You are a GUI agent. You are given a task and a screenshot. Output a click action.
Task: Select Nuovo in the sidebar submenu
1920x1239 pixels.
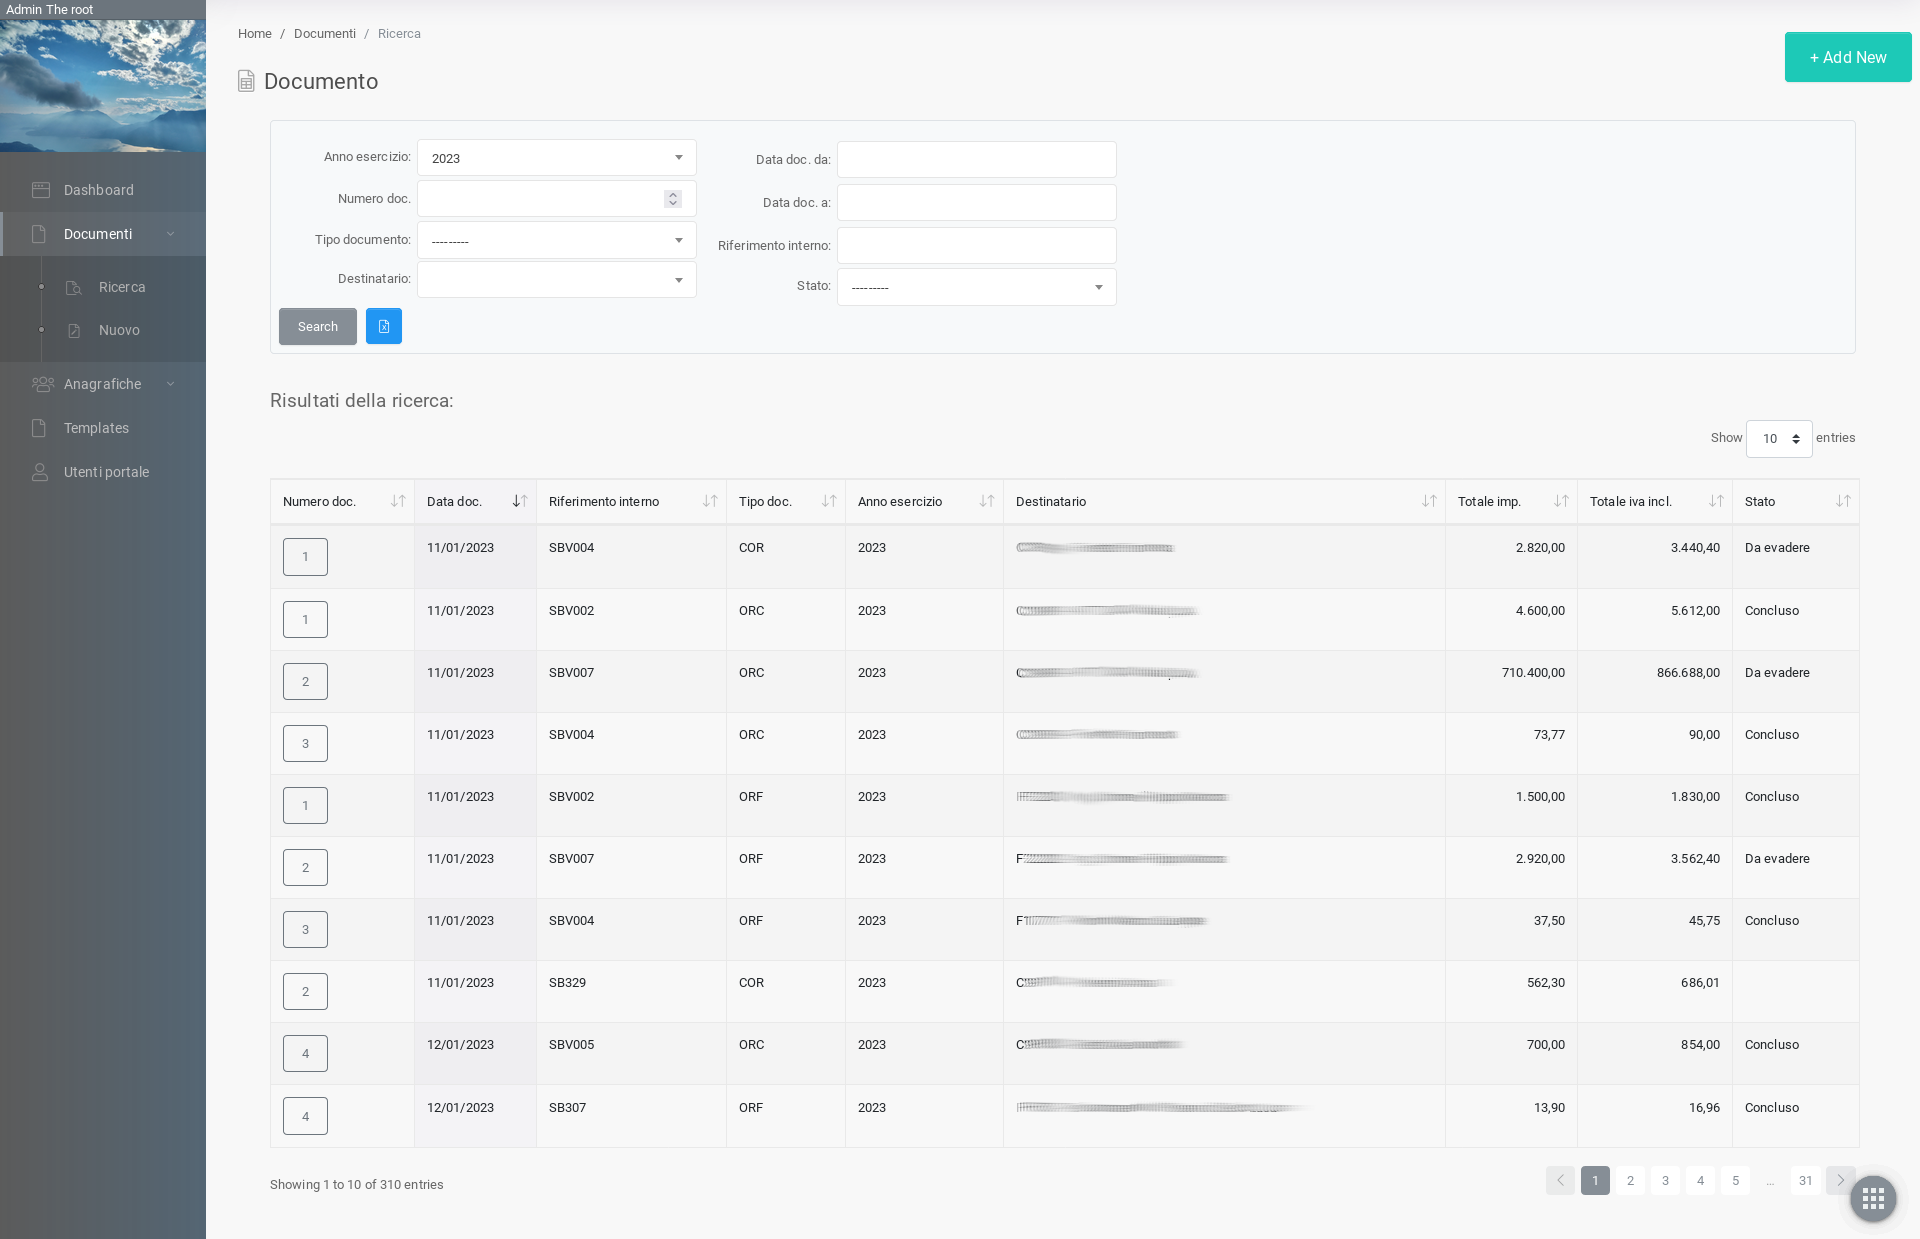tap(119, 330)
